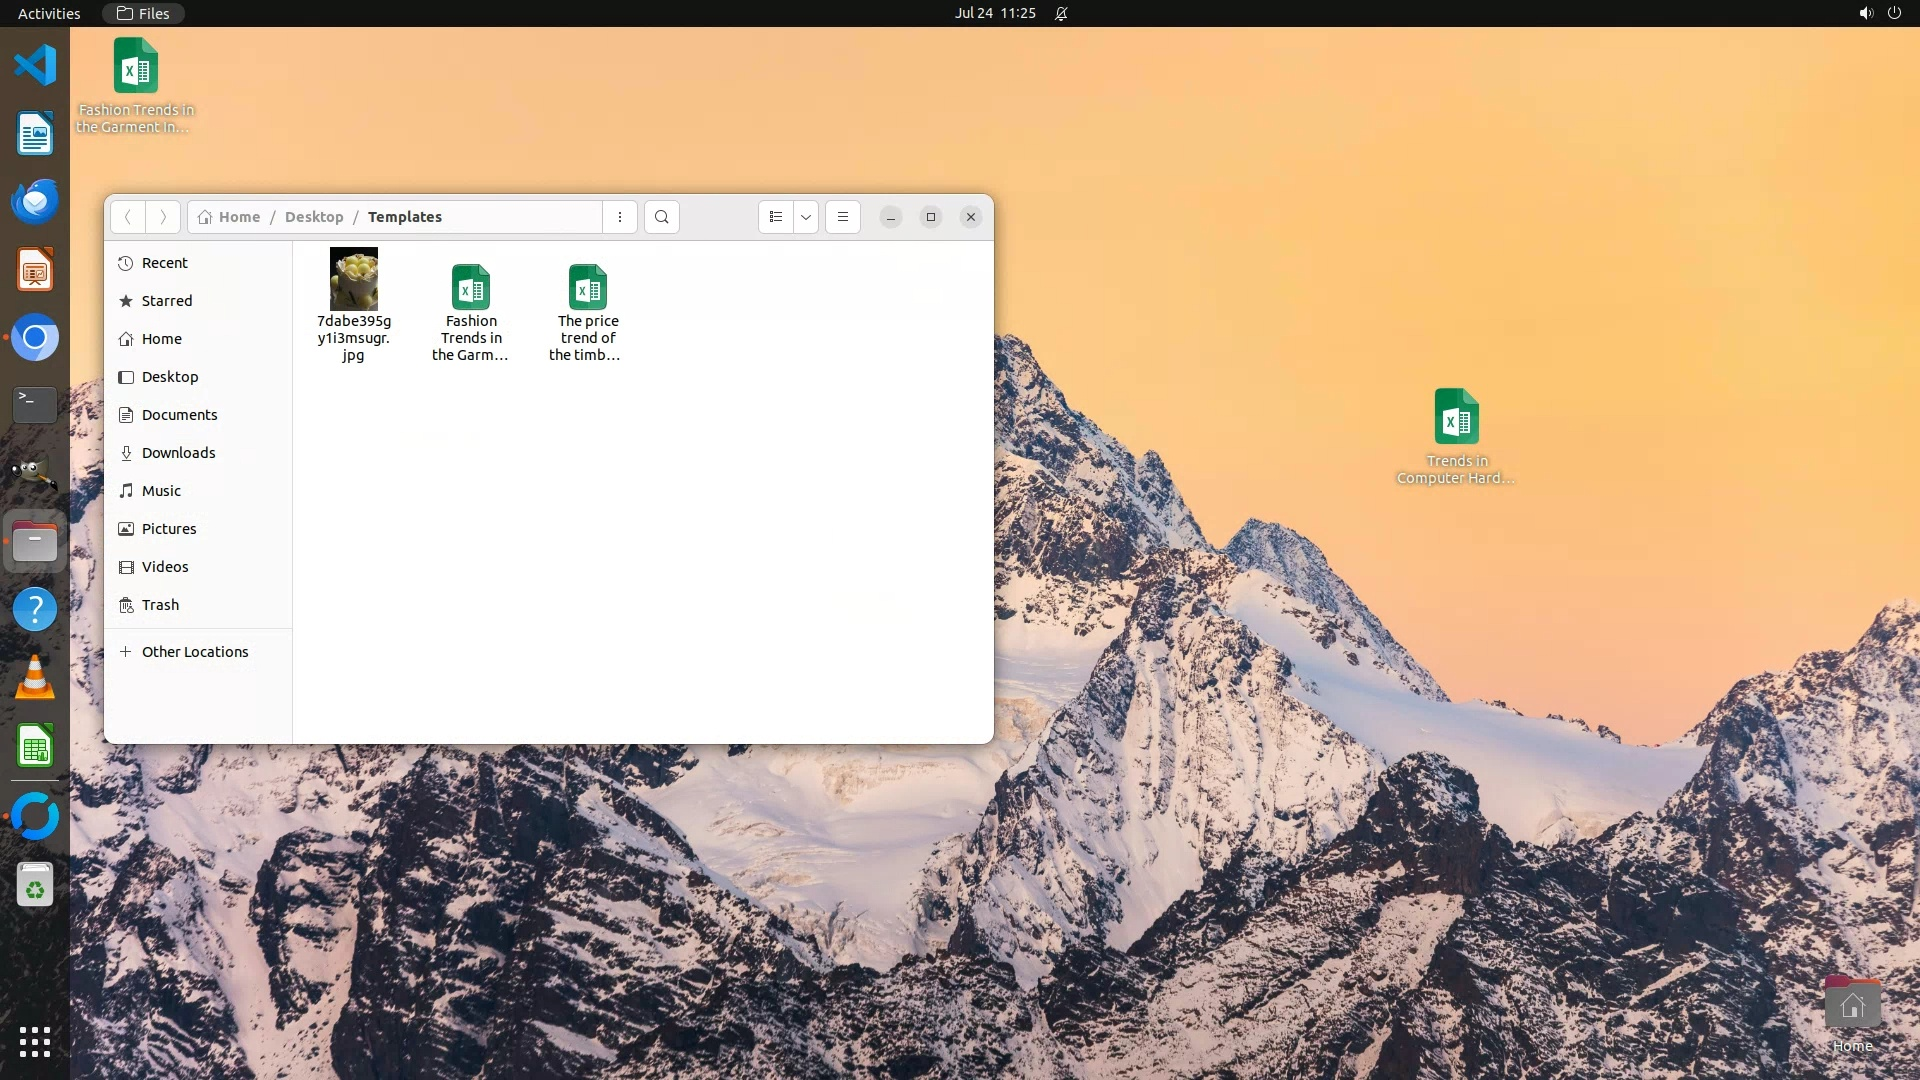Select the 7dabe395gy1i3msugr.jpg thumbnail

pos(354,280)
